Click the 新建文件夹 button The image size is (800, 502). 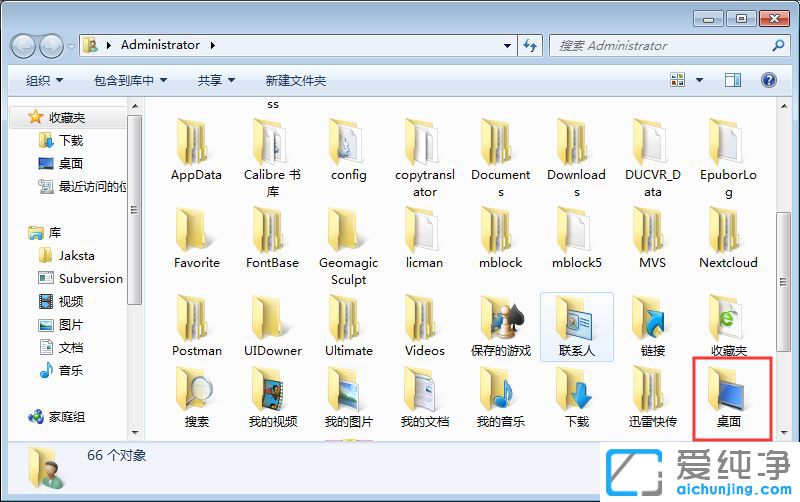[x=295, y=80]
